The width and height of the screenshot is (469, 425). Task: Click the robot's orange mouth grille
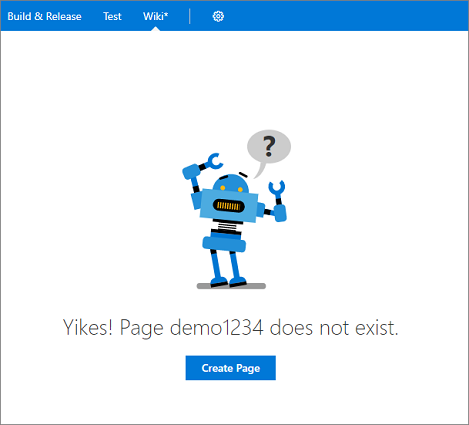tap(229, 206)
